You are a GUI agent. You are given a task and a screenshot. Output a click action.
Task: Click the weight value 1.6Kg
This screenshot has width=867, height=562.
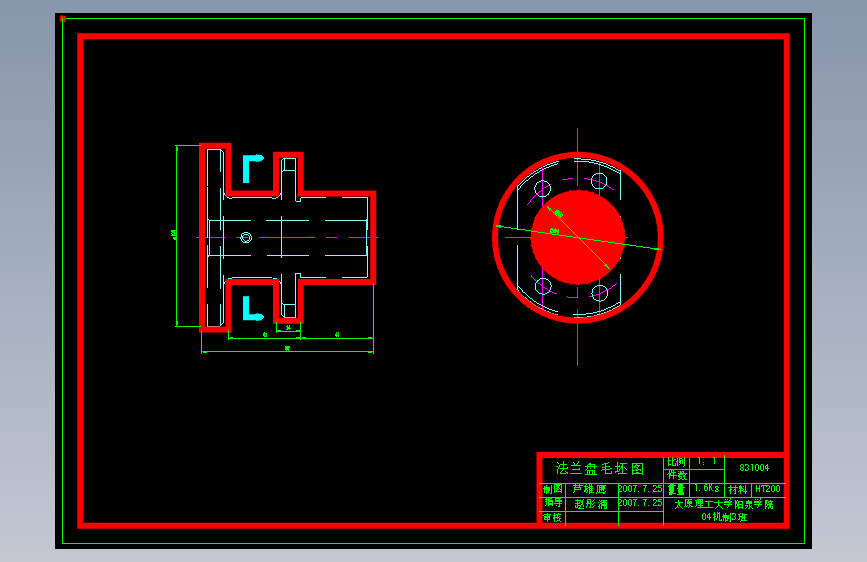click(x=707, y=488)
